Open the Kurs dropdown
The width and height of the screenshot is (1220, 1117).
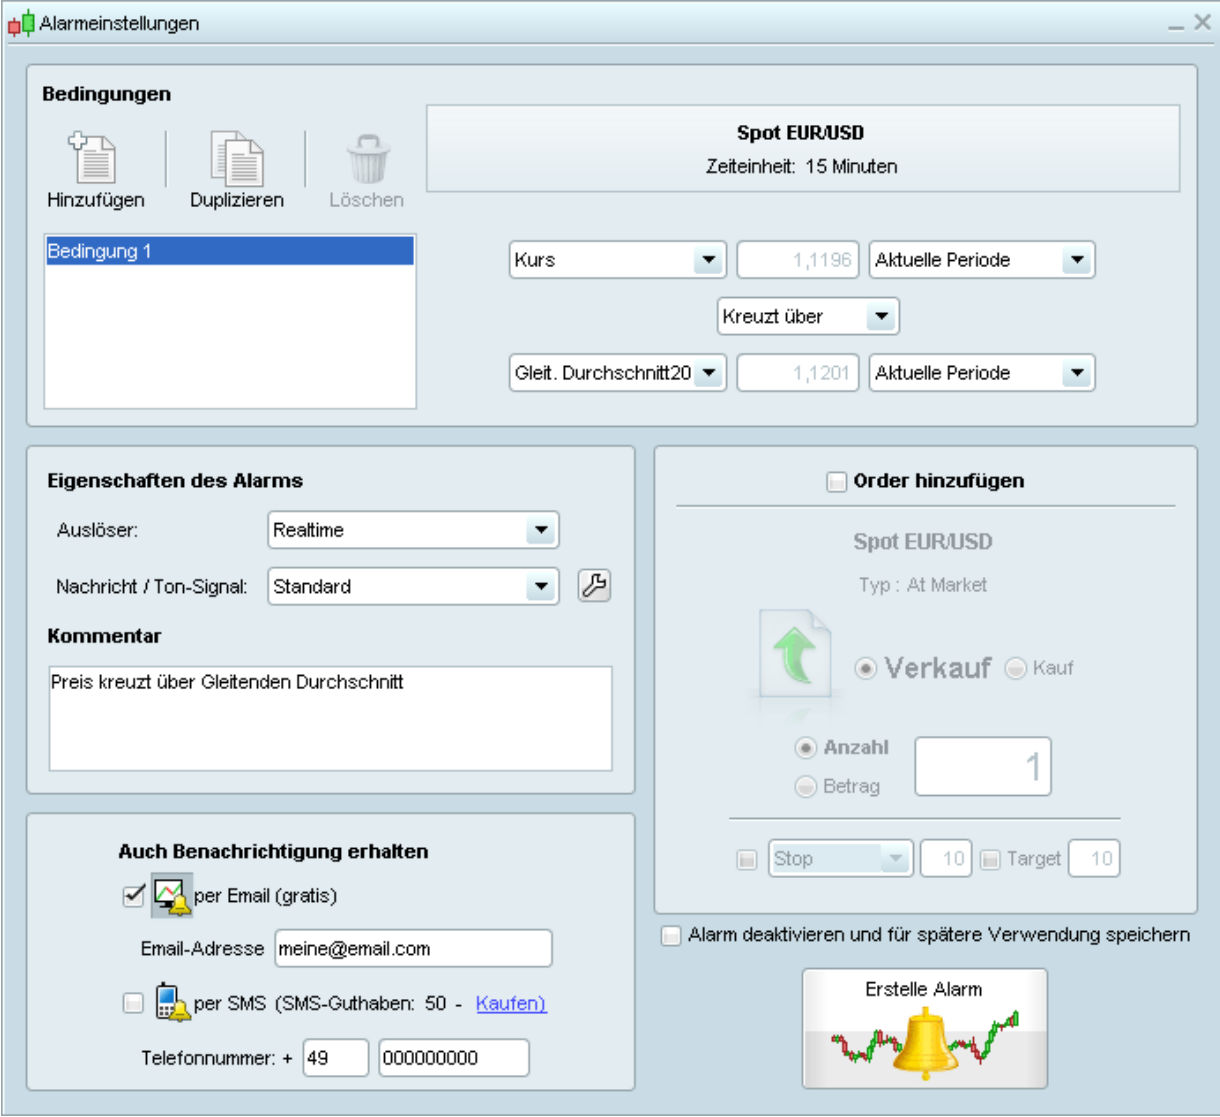coord(618,260)
